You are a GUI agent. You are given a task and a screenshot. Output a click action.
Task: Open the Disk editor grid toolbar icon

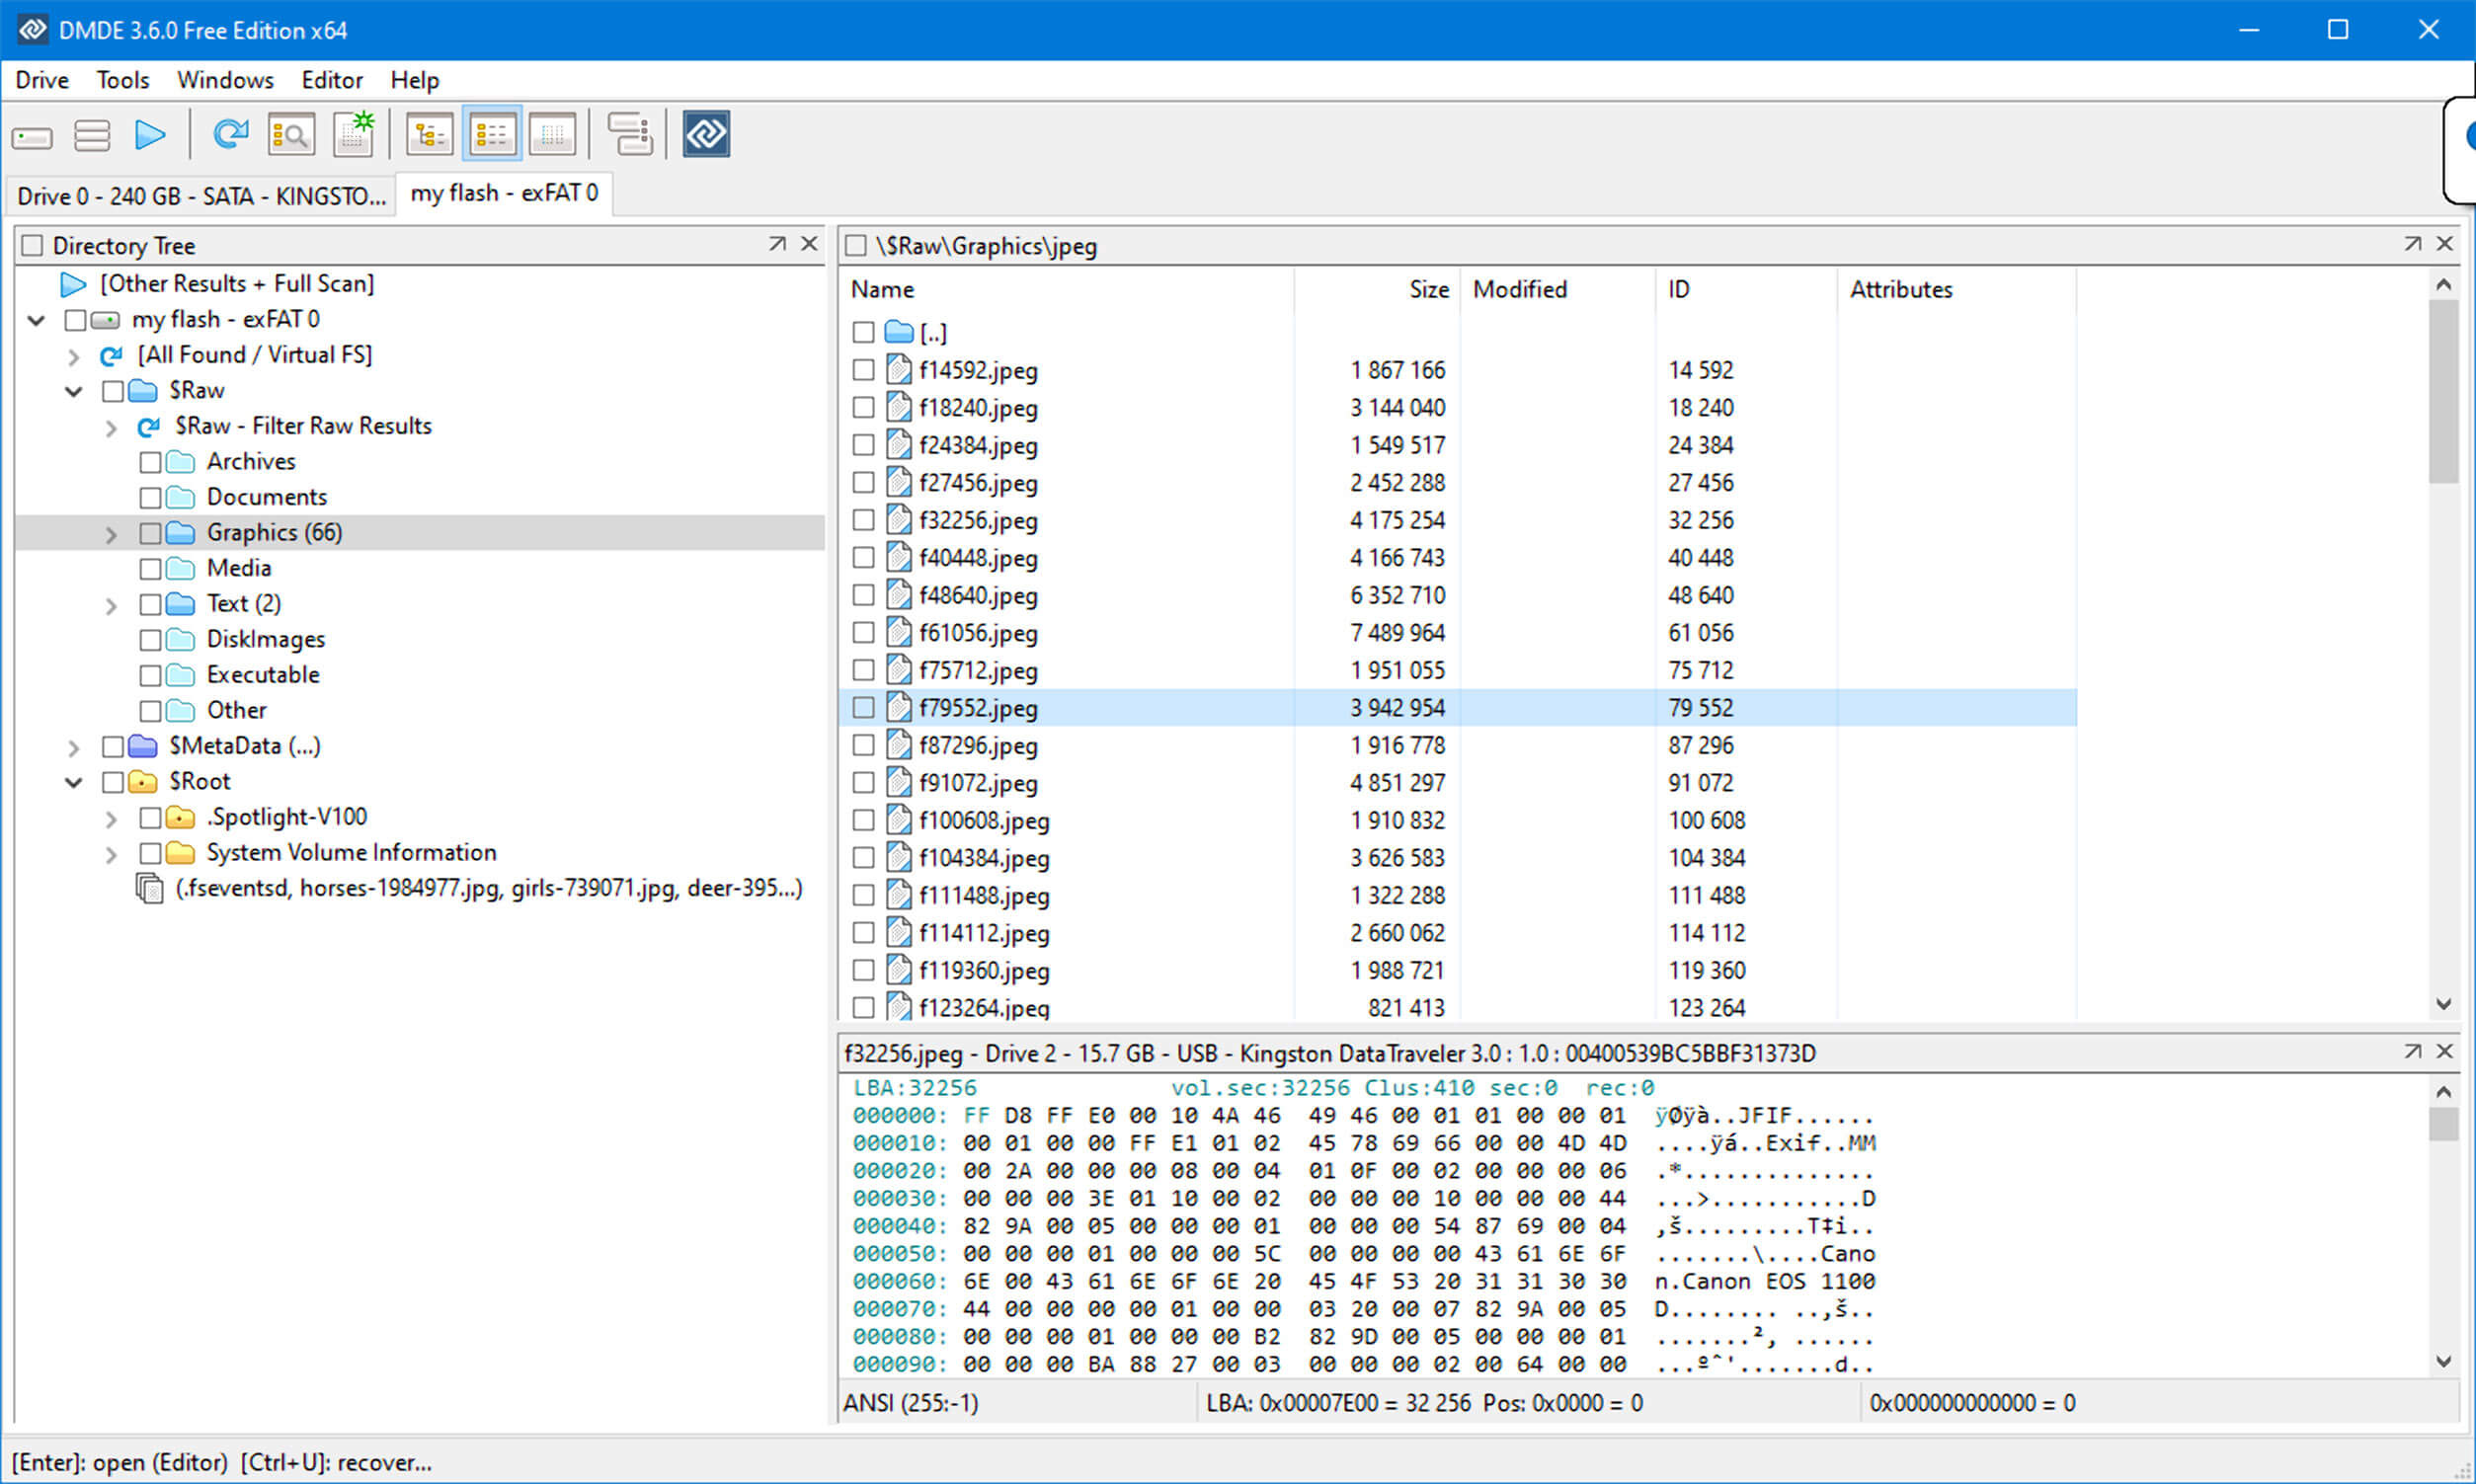[x=552, y=134]
